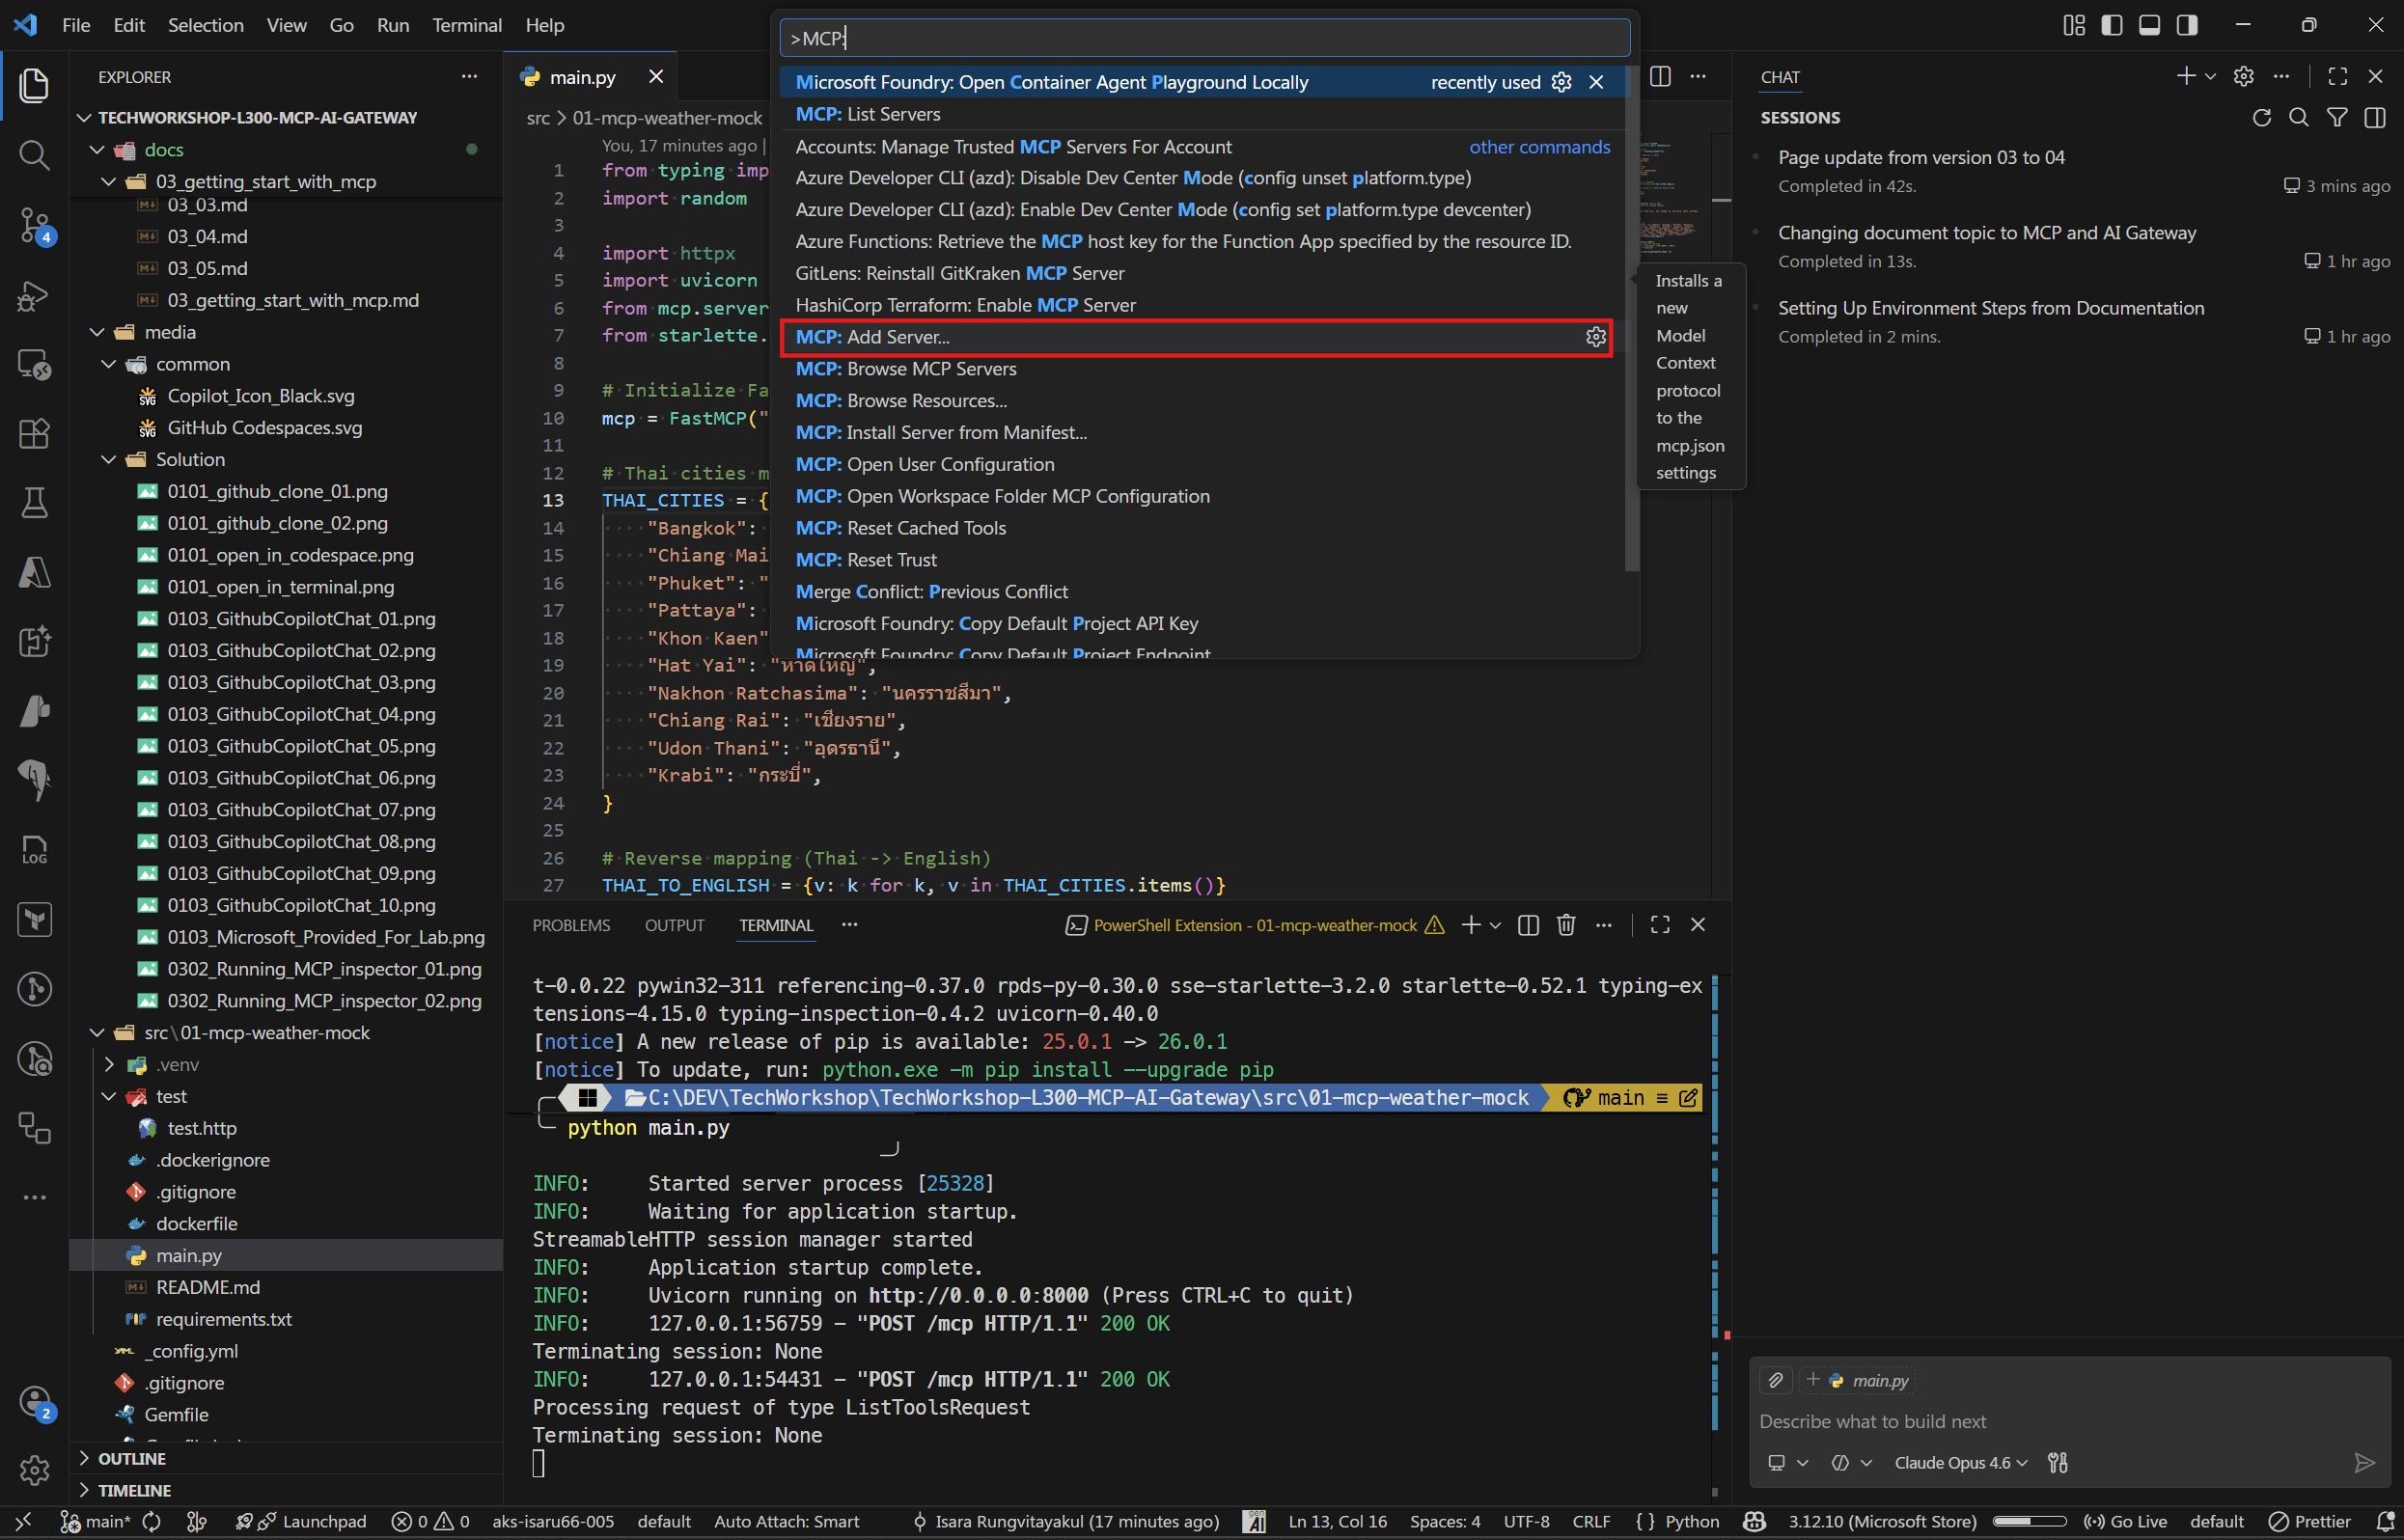Remove recently used command with X icon
This screenshot has height=1540, width=2404.
tap(1596, 82)
